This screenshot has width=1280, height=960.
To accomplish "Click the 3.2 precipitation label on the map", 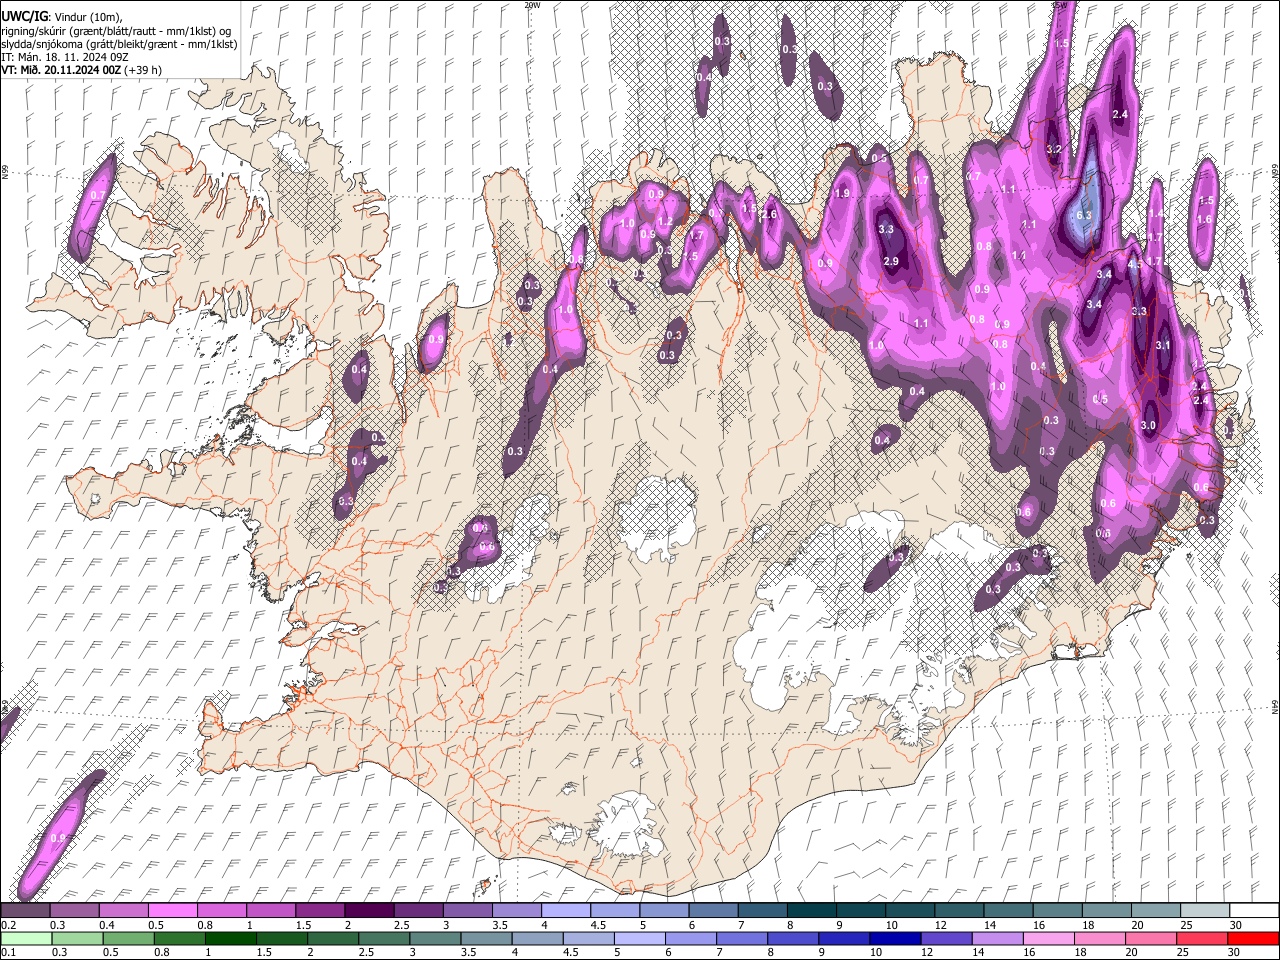I will click(x=1053, y=149).
